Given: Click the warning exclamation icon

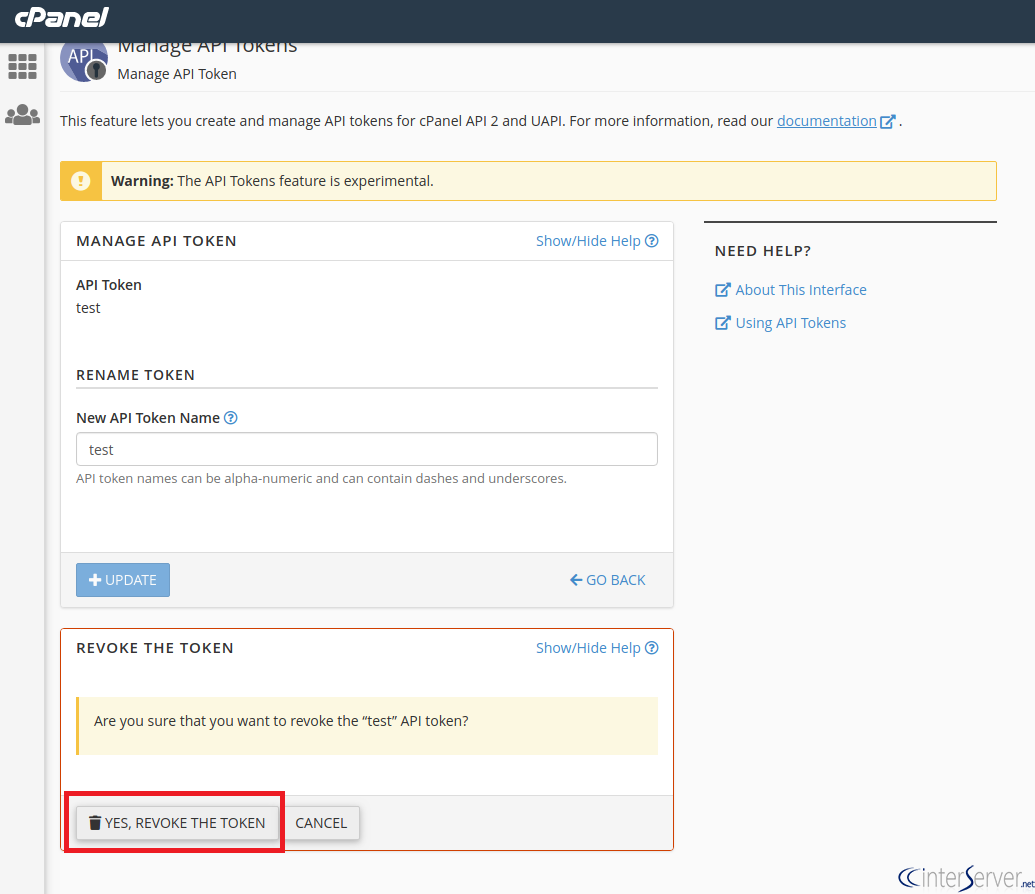Looking at the screenshot, I should (81, 181).
